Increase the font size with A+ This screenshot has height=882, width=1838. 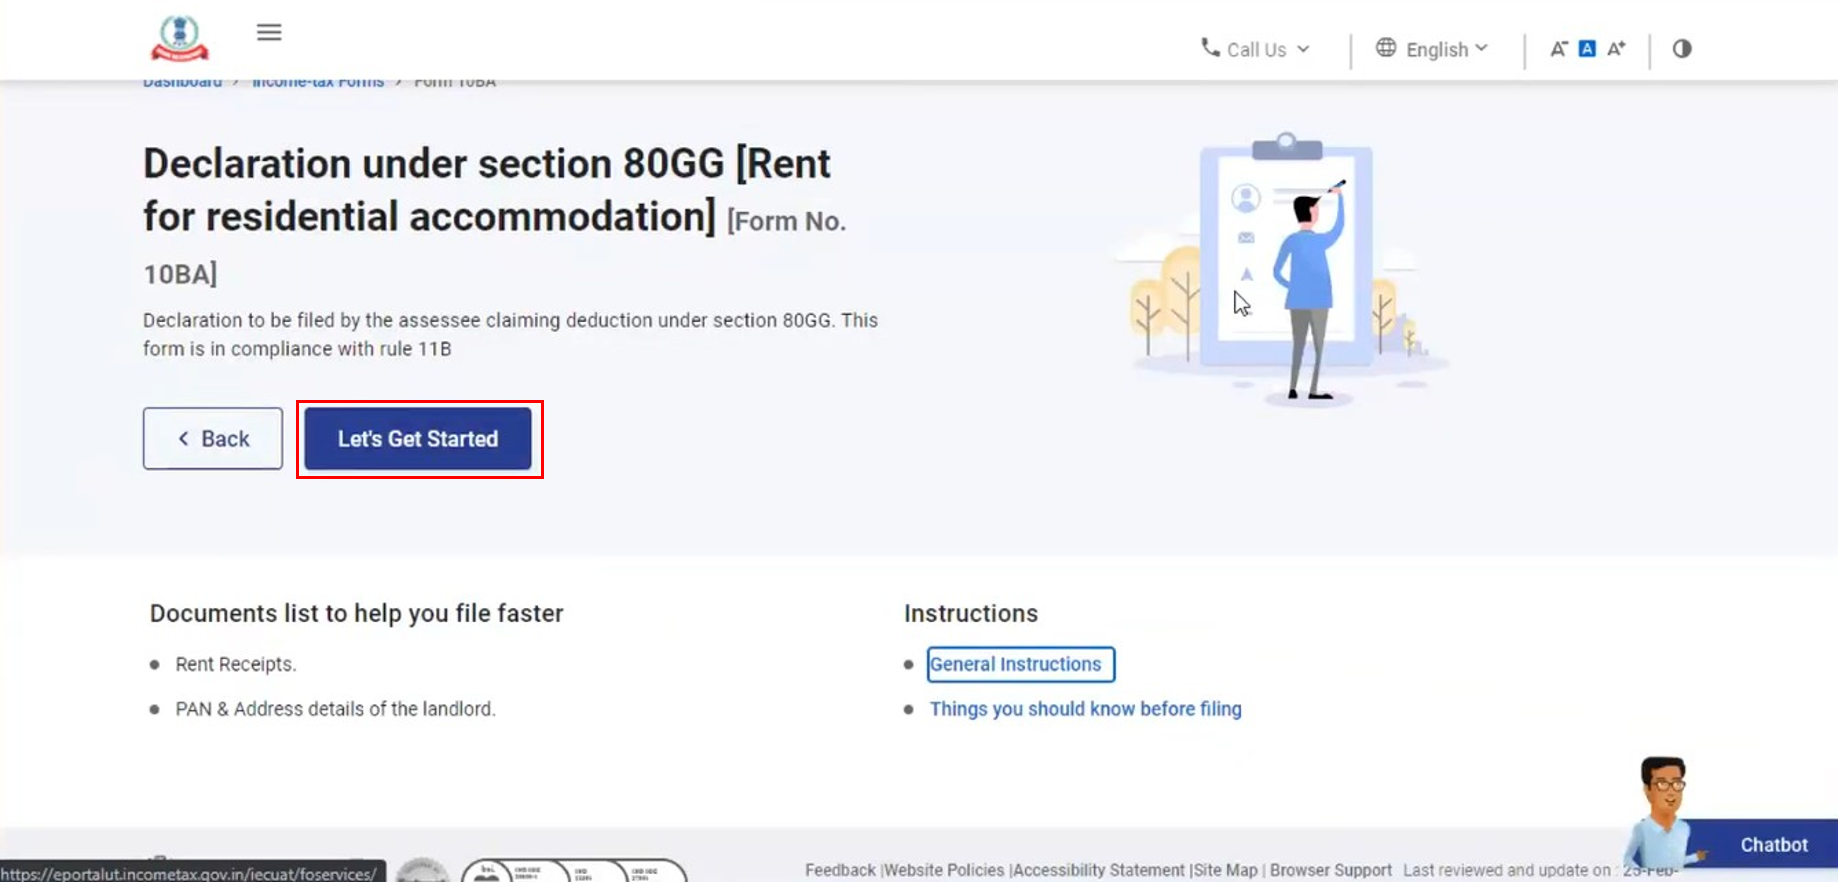(1616, 49)
